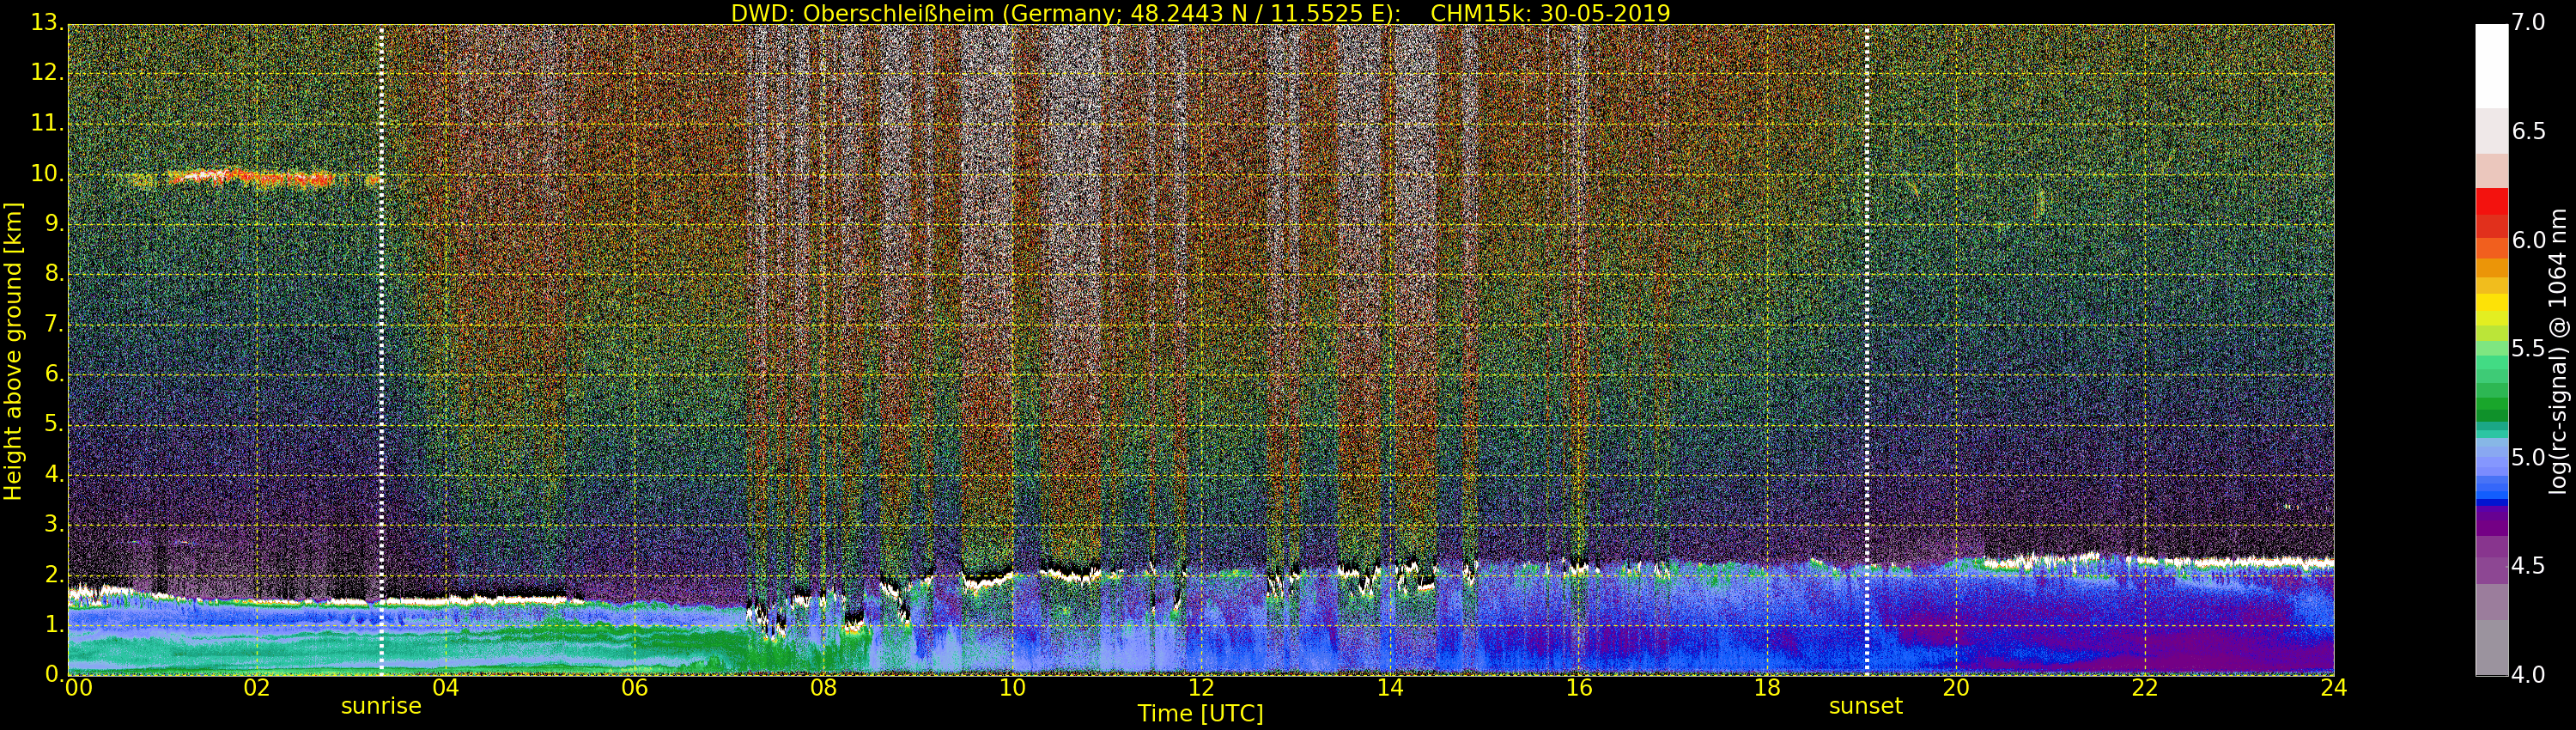Click the colorbar label 'log(rc-signal) @ 1064 nm'
The image size is (2576, 730).
pos(2557,351)
